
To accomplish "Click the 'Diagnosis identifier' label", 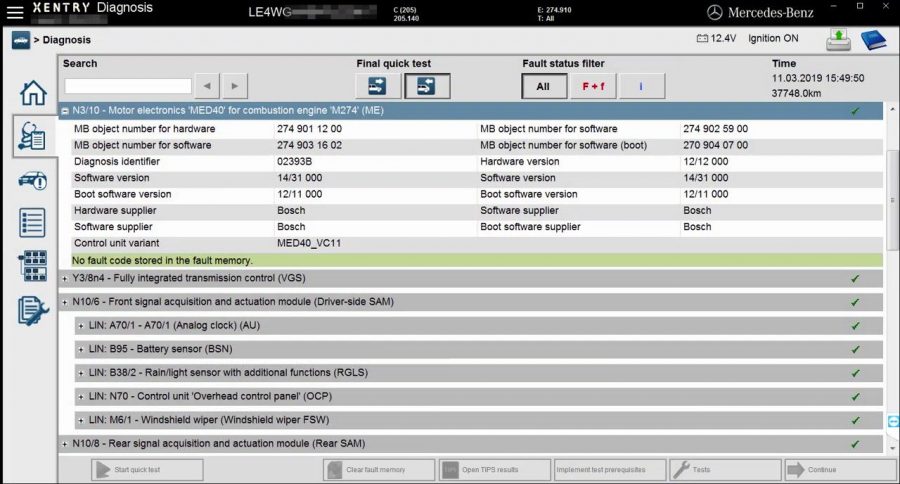I will point(117,162).
